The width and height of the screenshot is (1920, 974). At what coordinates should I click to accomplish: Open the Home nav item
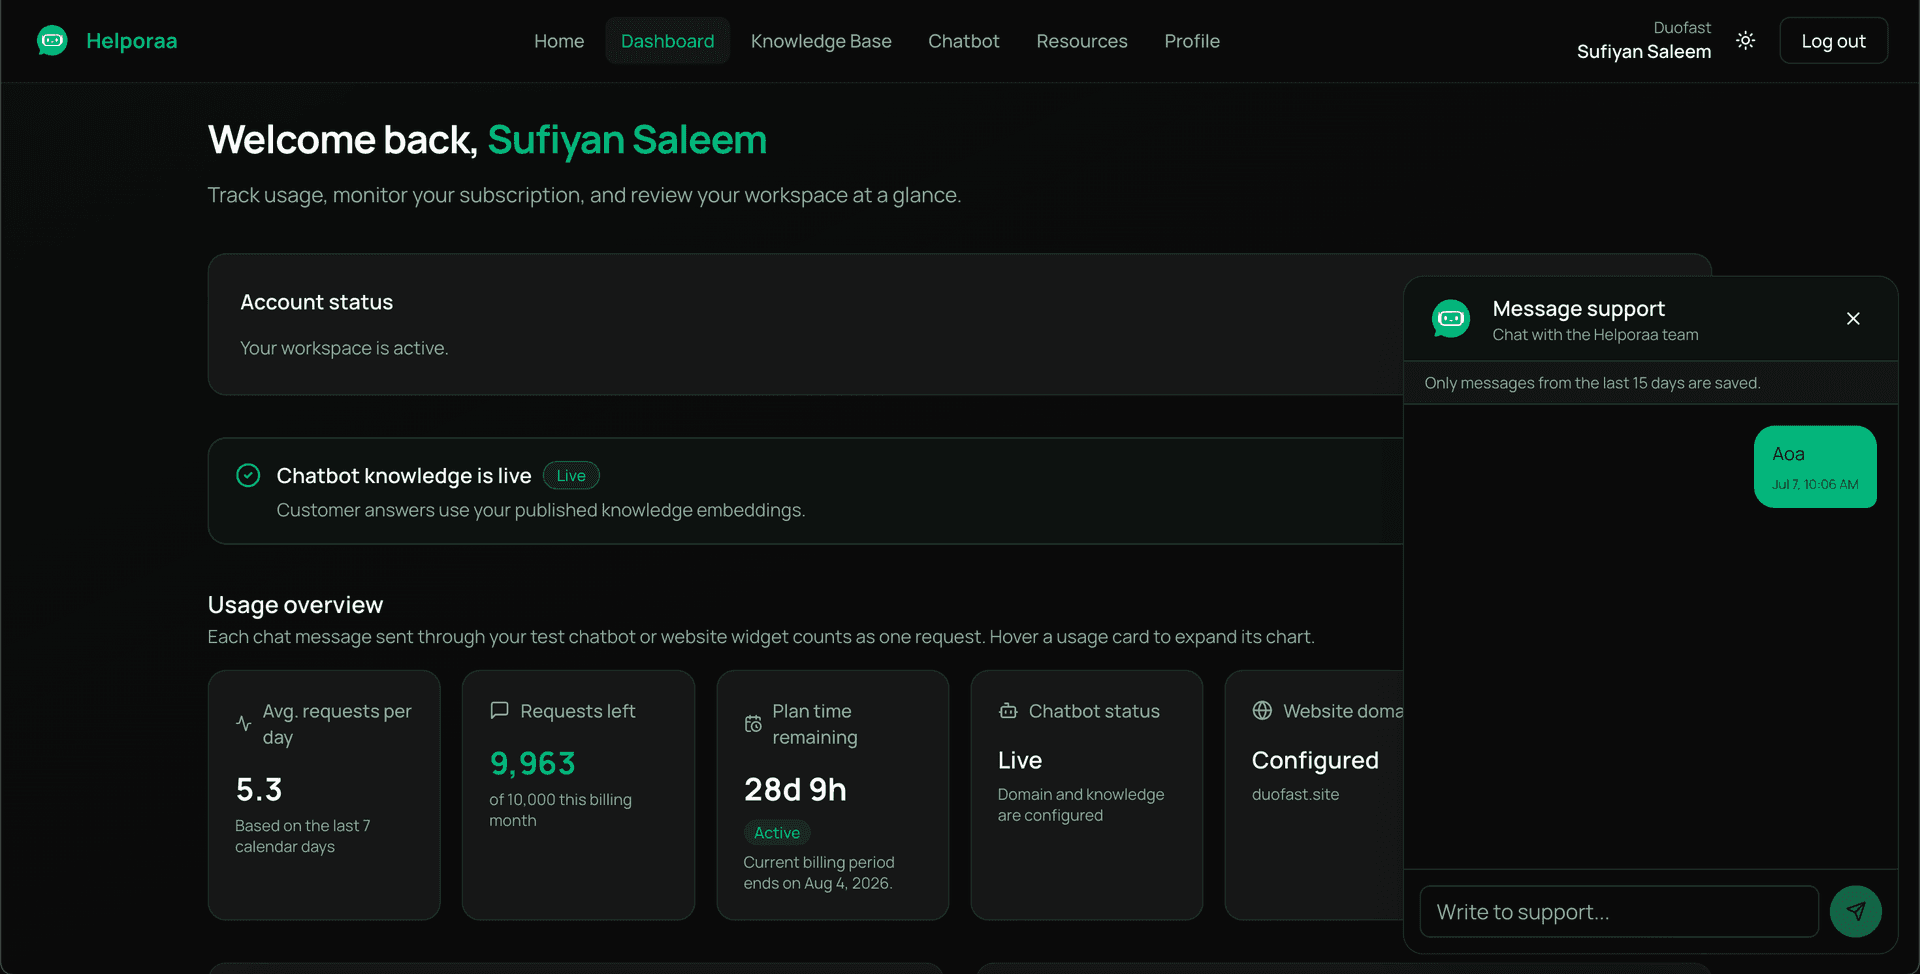(559, 41)
